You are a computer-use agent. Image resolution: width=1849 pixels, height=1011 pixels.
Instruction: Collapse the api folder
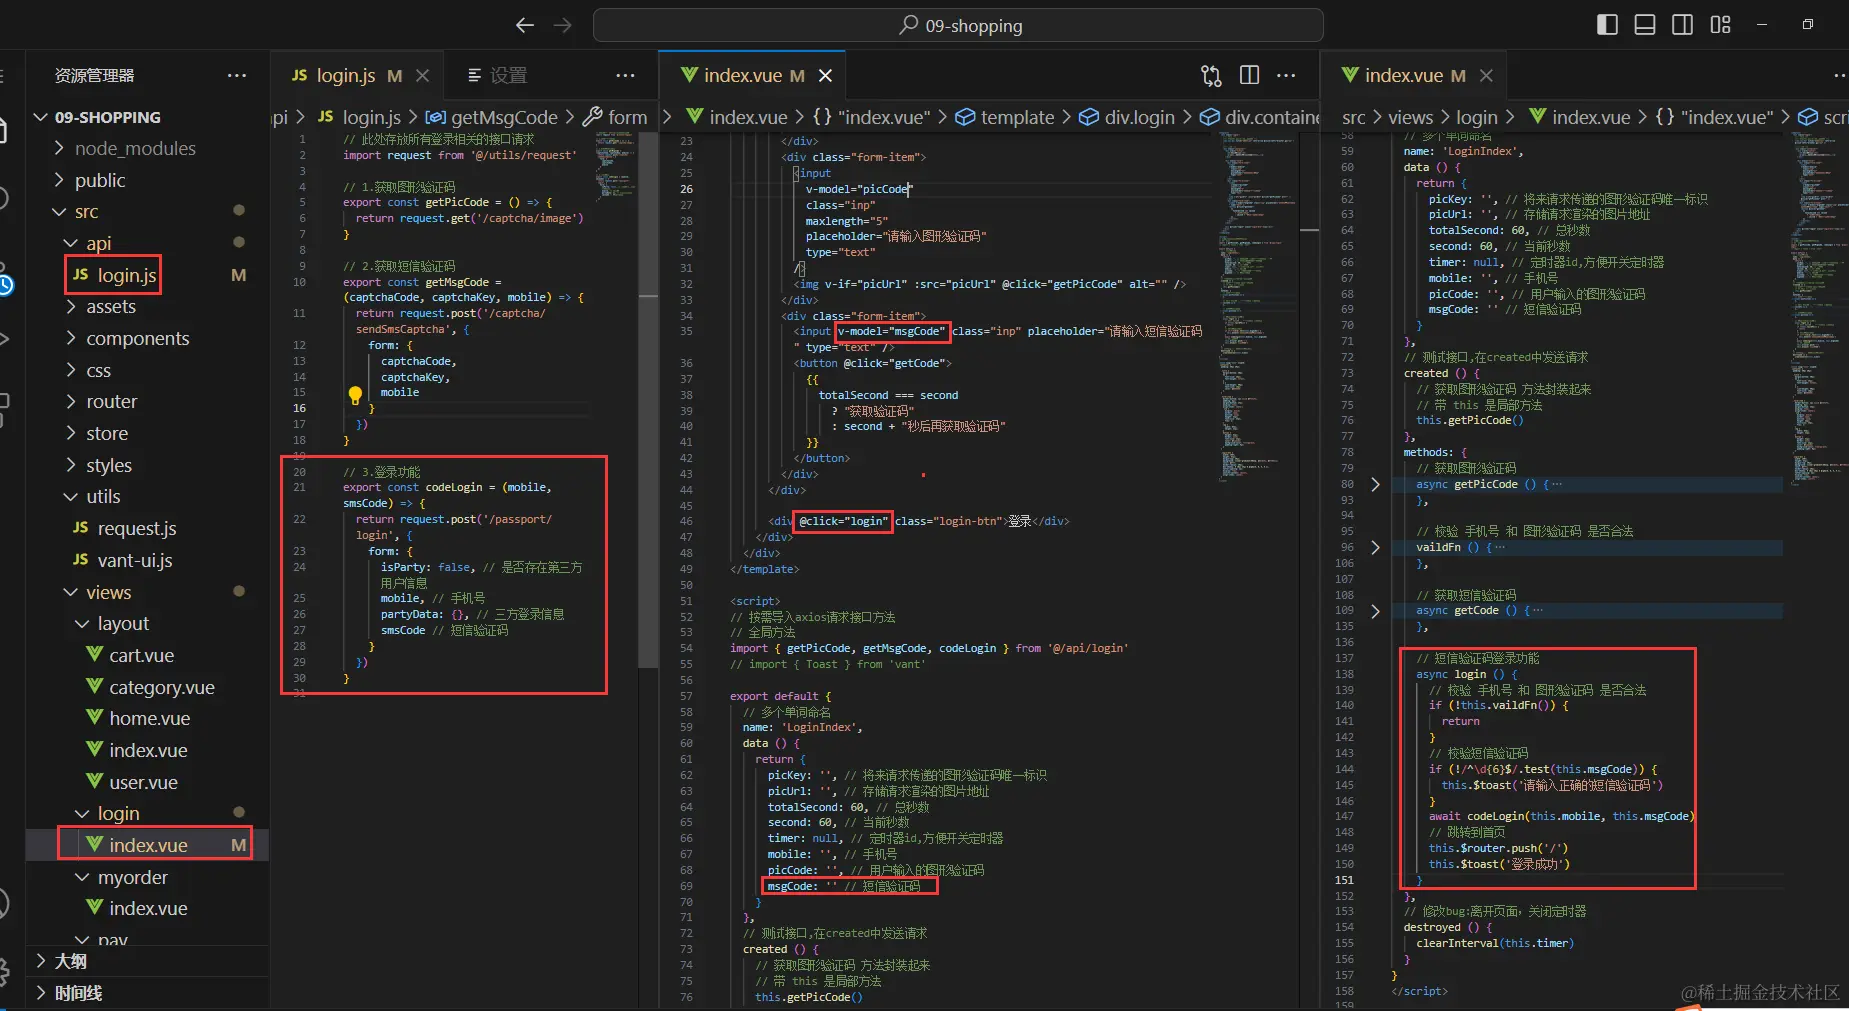coord(98,243)
